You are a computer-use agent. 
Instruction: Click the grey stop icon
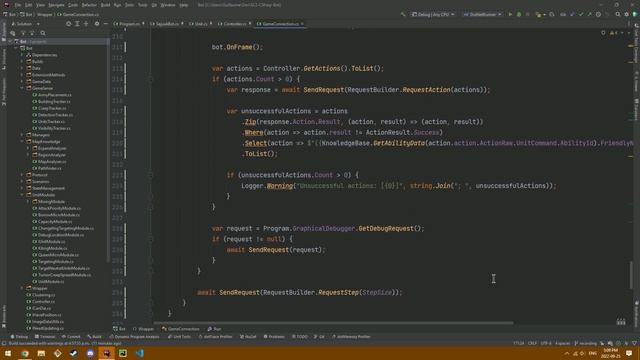[x=527, y=14]
